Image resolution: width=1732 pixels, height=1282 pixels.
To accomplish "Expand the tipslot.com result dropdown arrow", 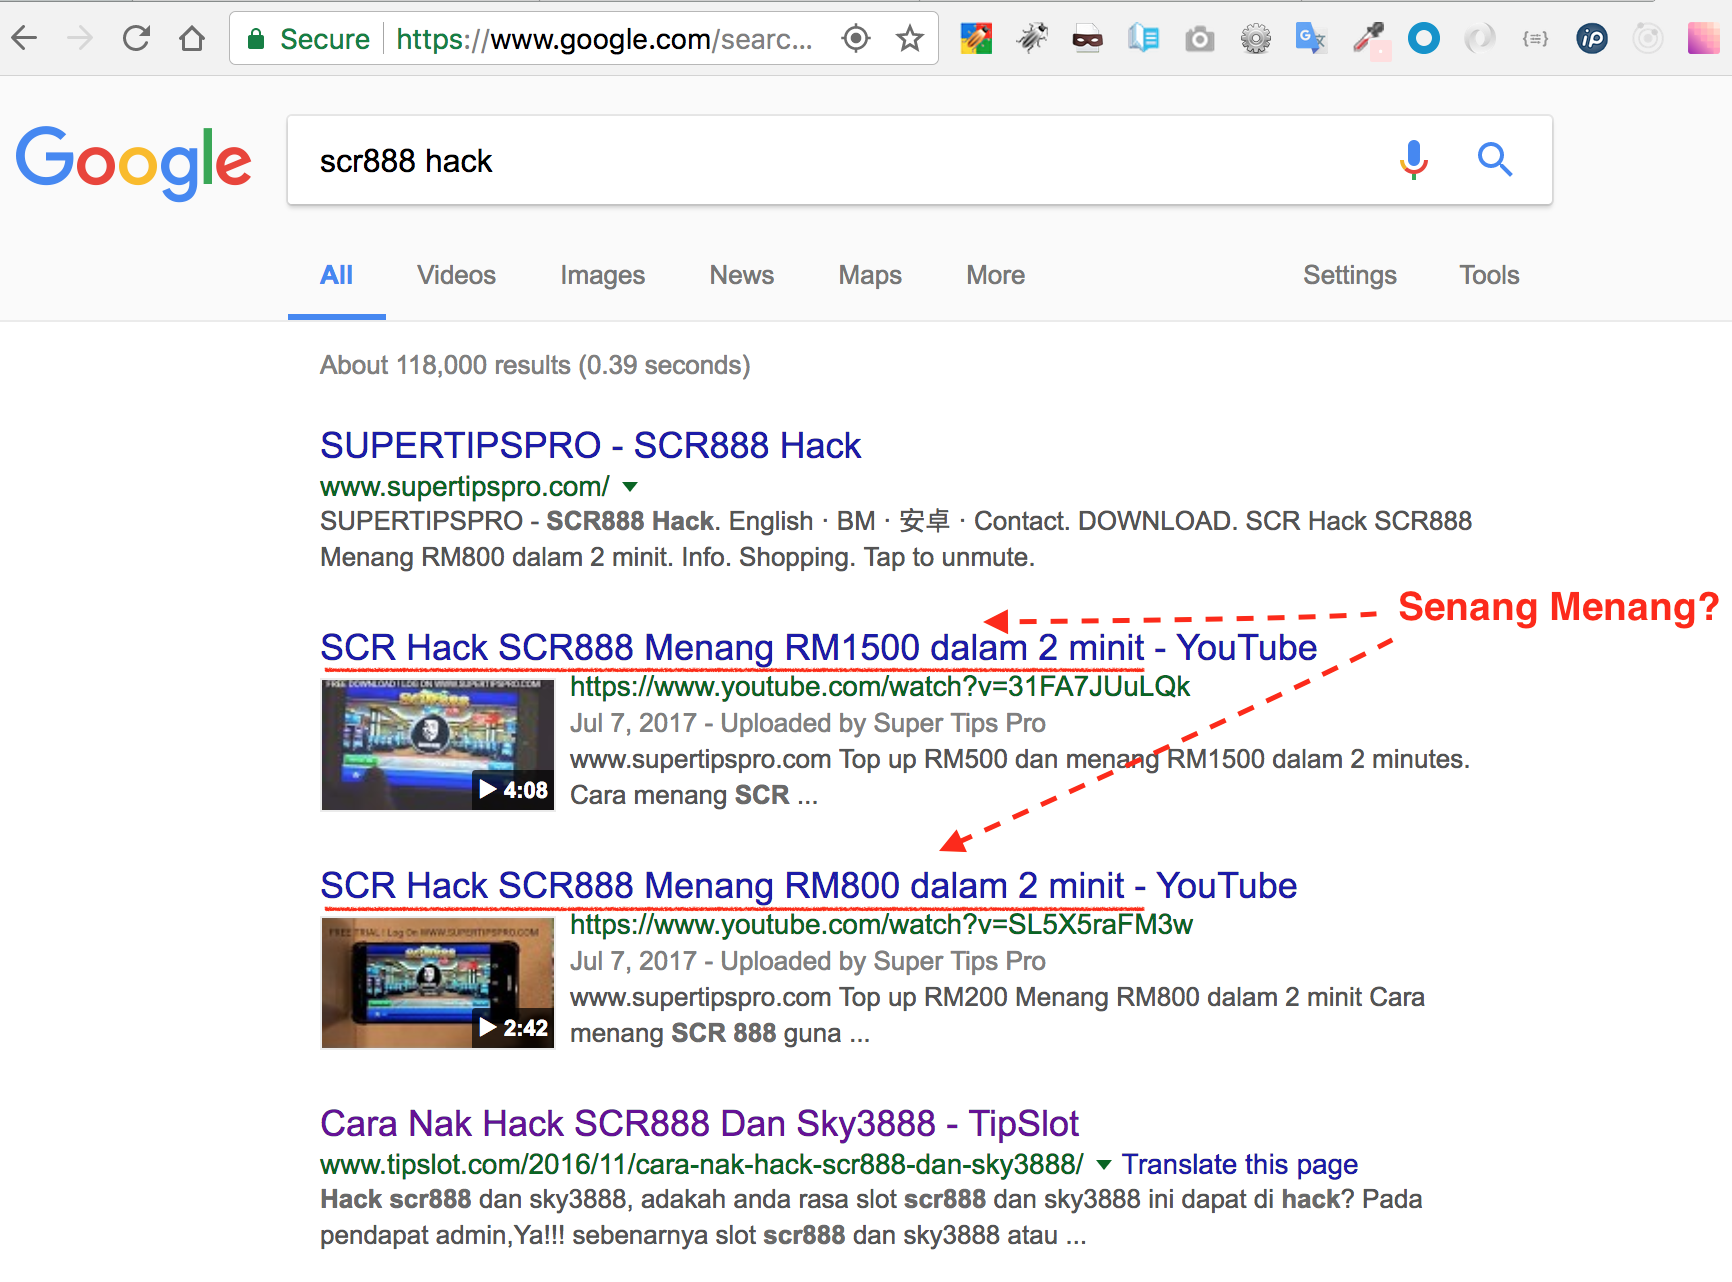I will tap(1104, 1165).
